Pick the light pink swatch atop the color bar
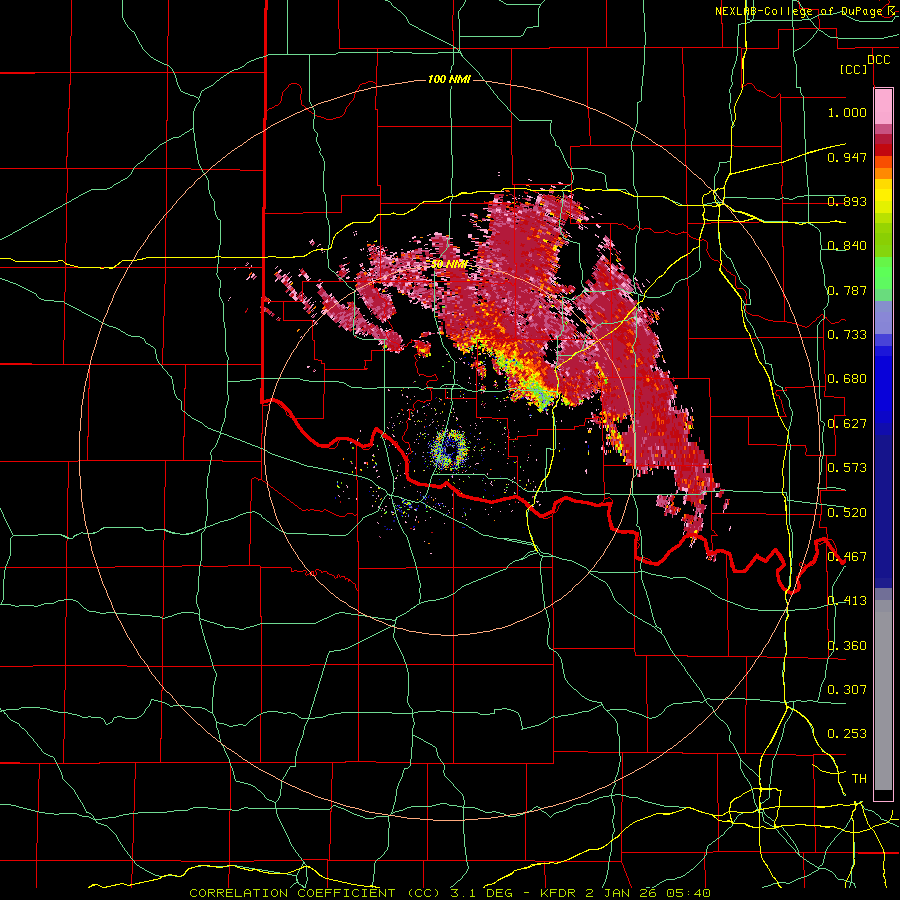Screen dimensions: 900x900 883,106
